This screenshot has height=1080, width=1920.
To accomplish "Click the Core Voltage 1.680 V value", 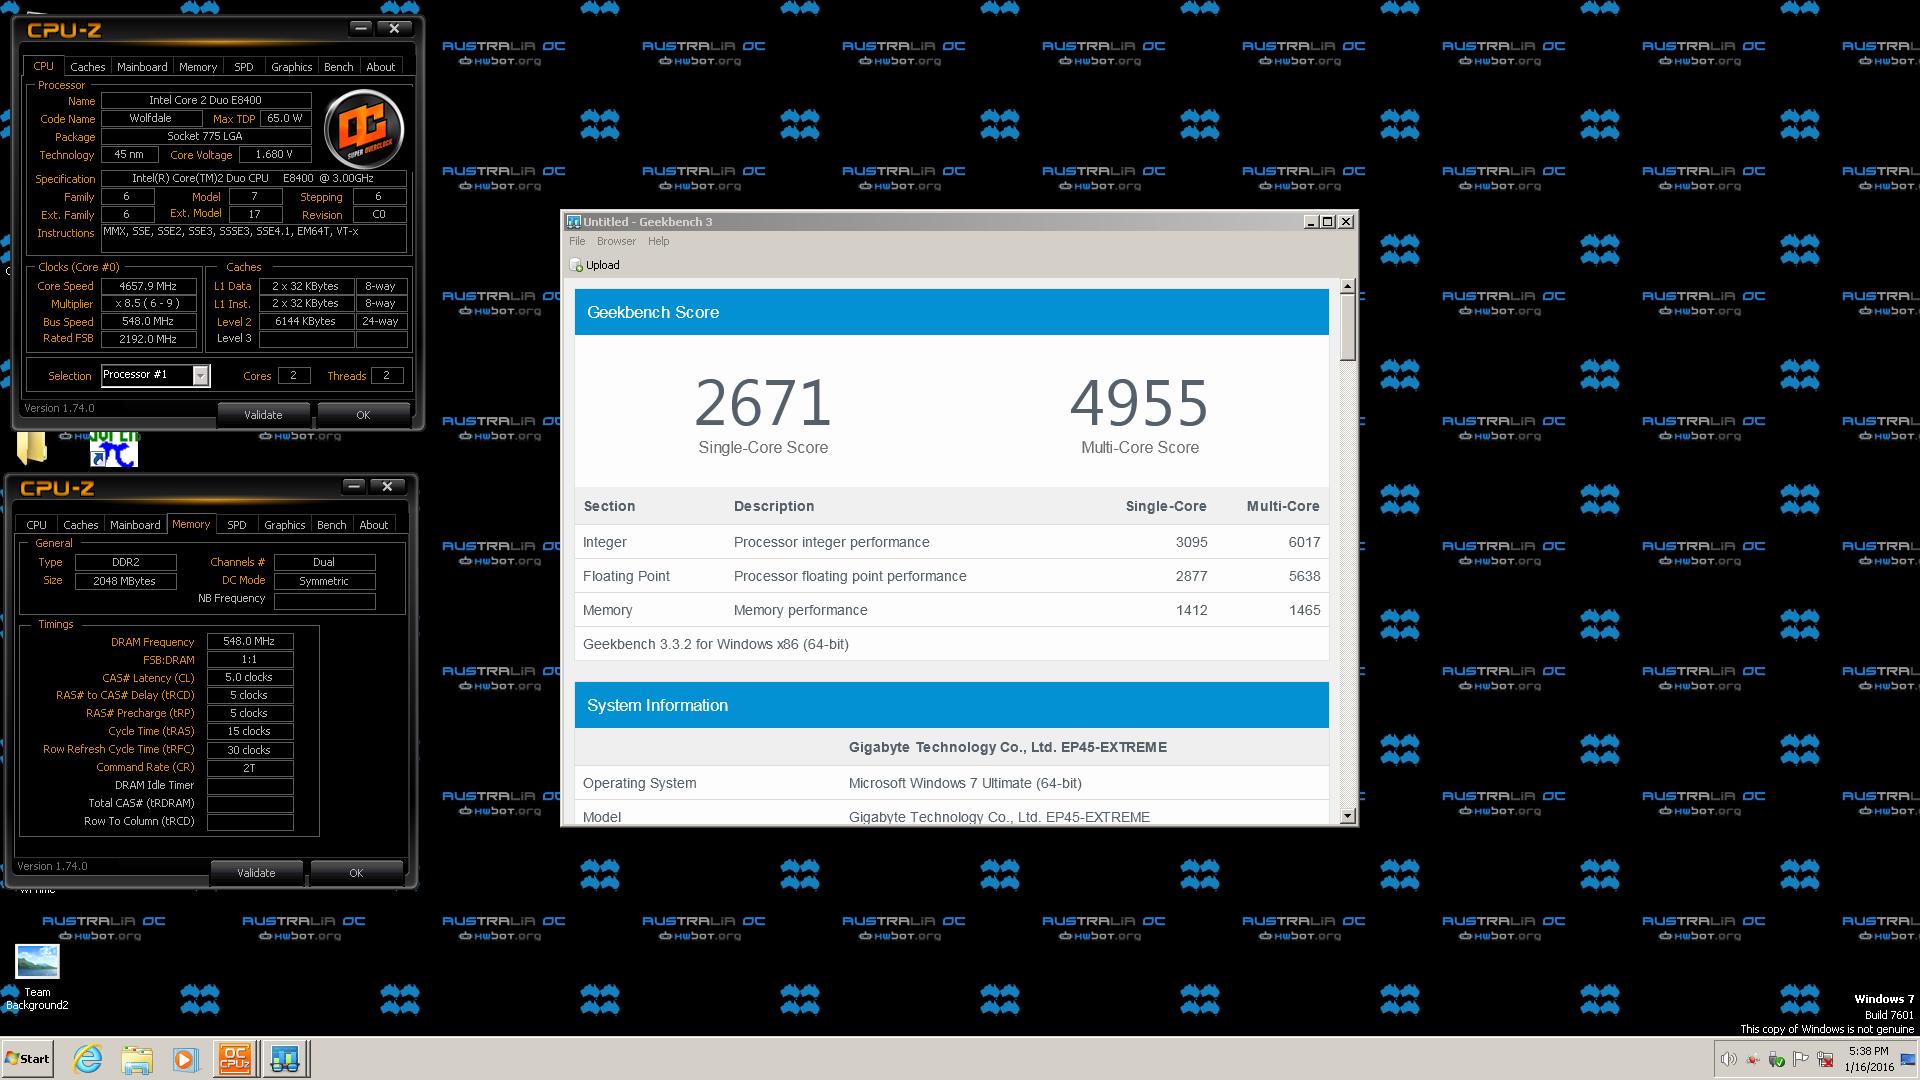I will tap(274, 154).
